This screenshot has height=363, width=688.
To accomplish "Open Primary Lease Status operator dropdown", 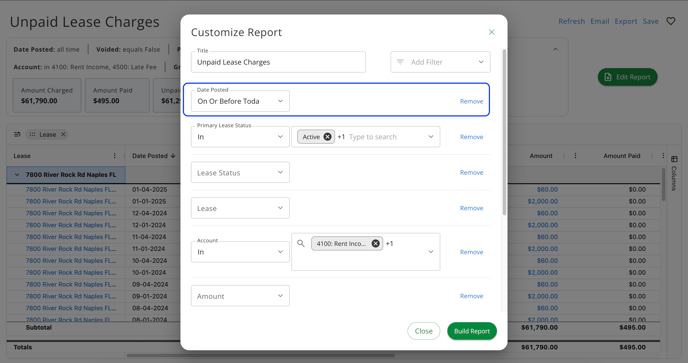I will 240,137.
